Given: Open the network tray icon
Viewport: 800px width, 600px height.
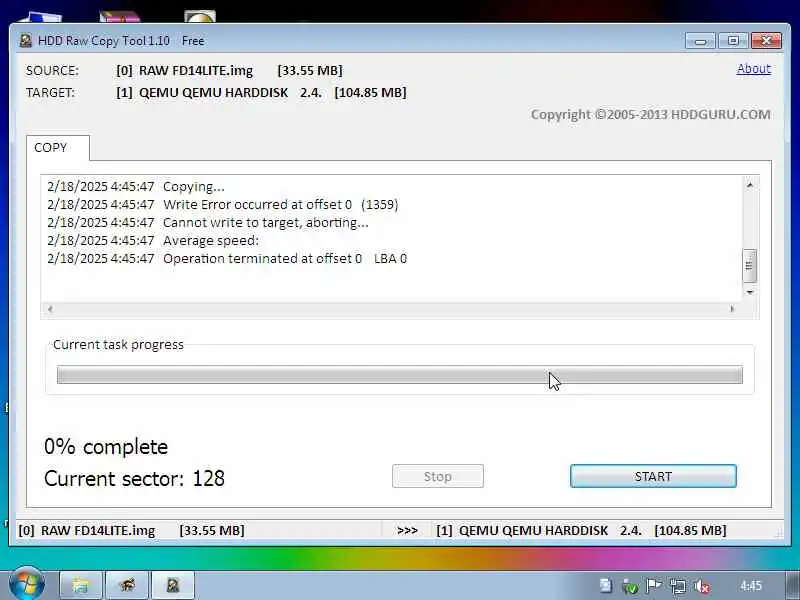Looking at the screenshot, I should pos(678,586).
